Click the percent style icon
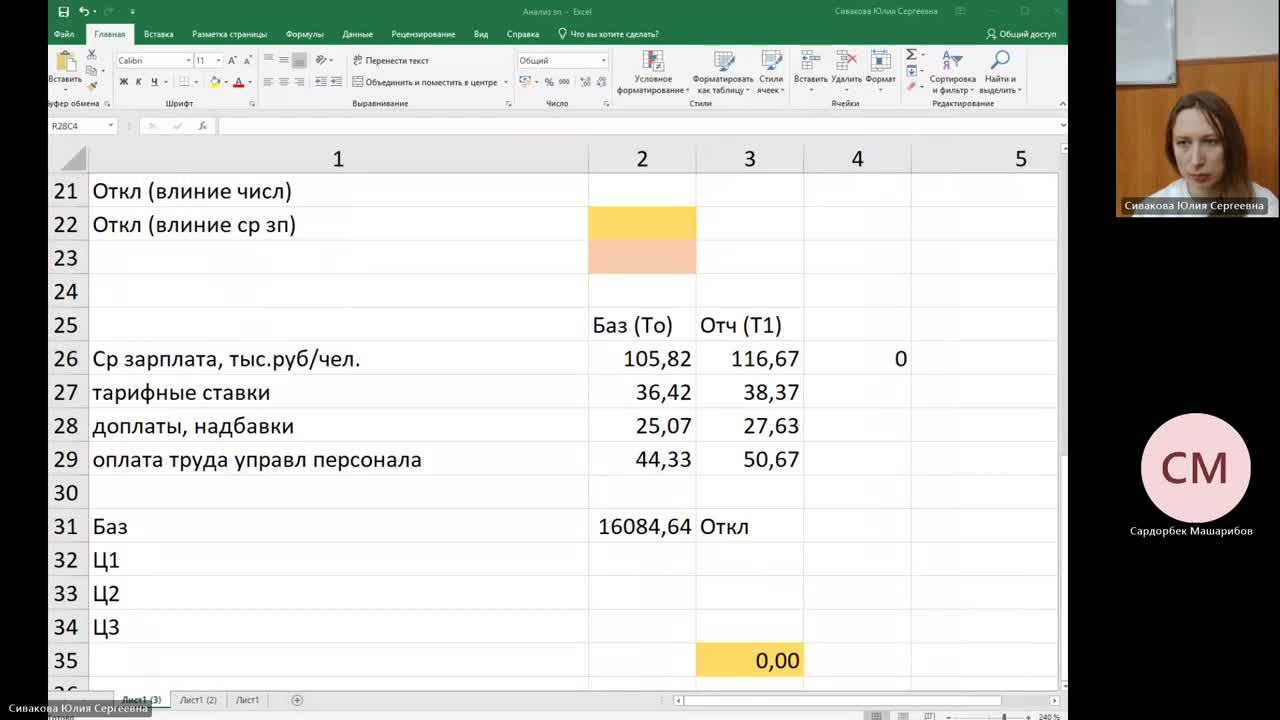The height and width of the screenshot is (720, 1280). [x=550, y=82]
